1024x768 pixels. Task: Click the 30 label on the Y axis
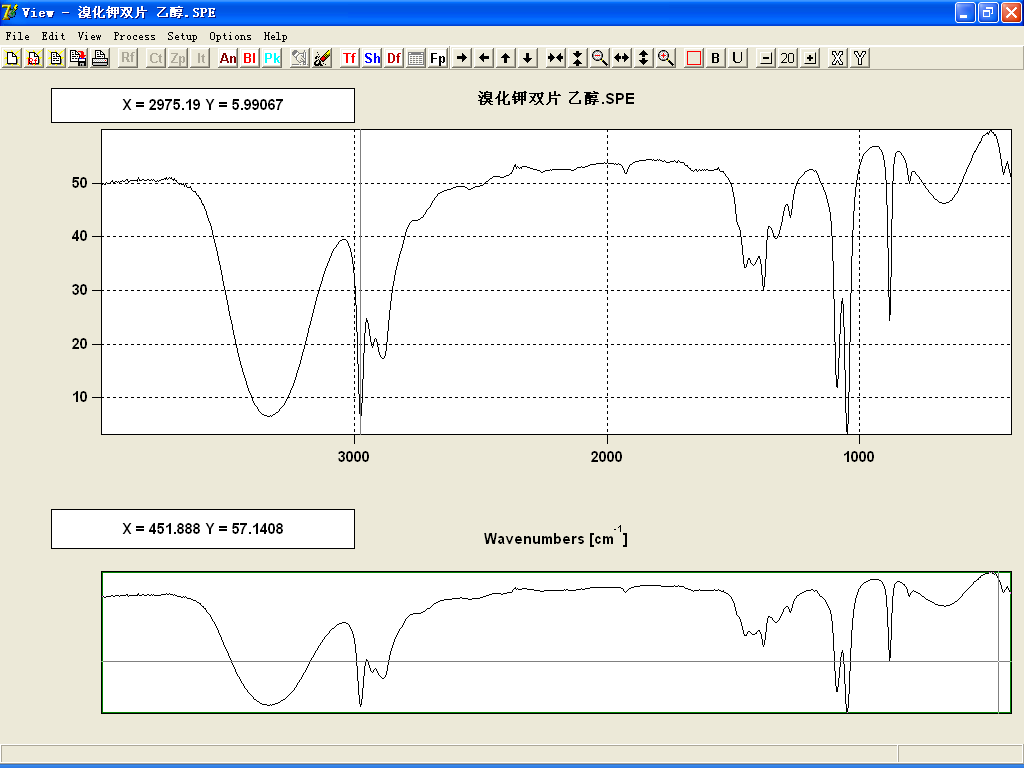tap(80, 290)
